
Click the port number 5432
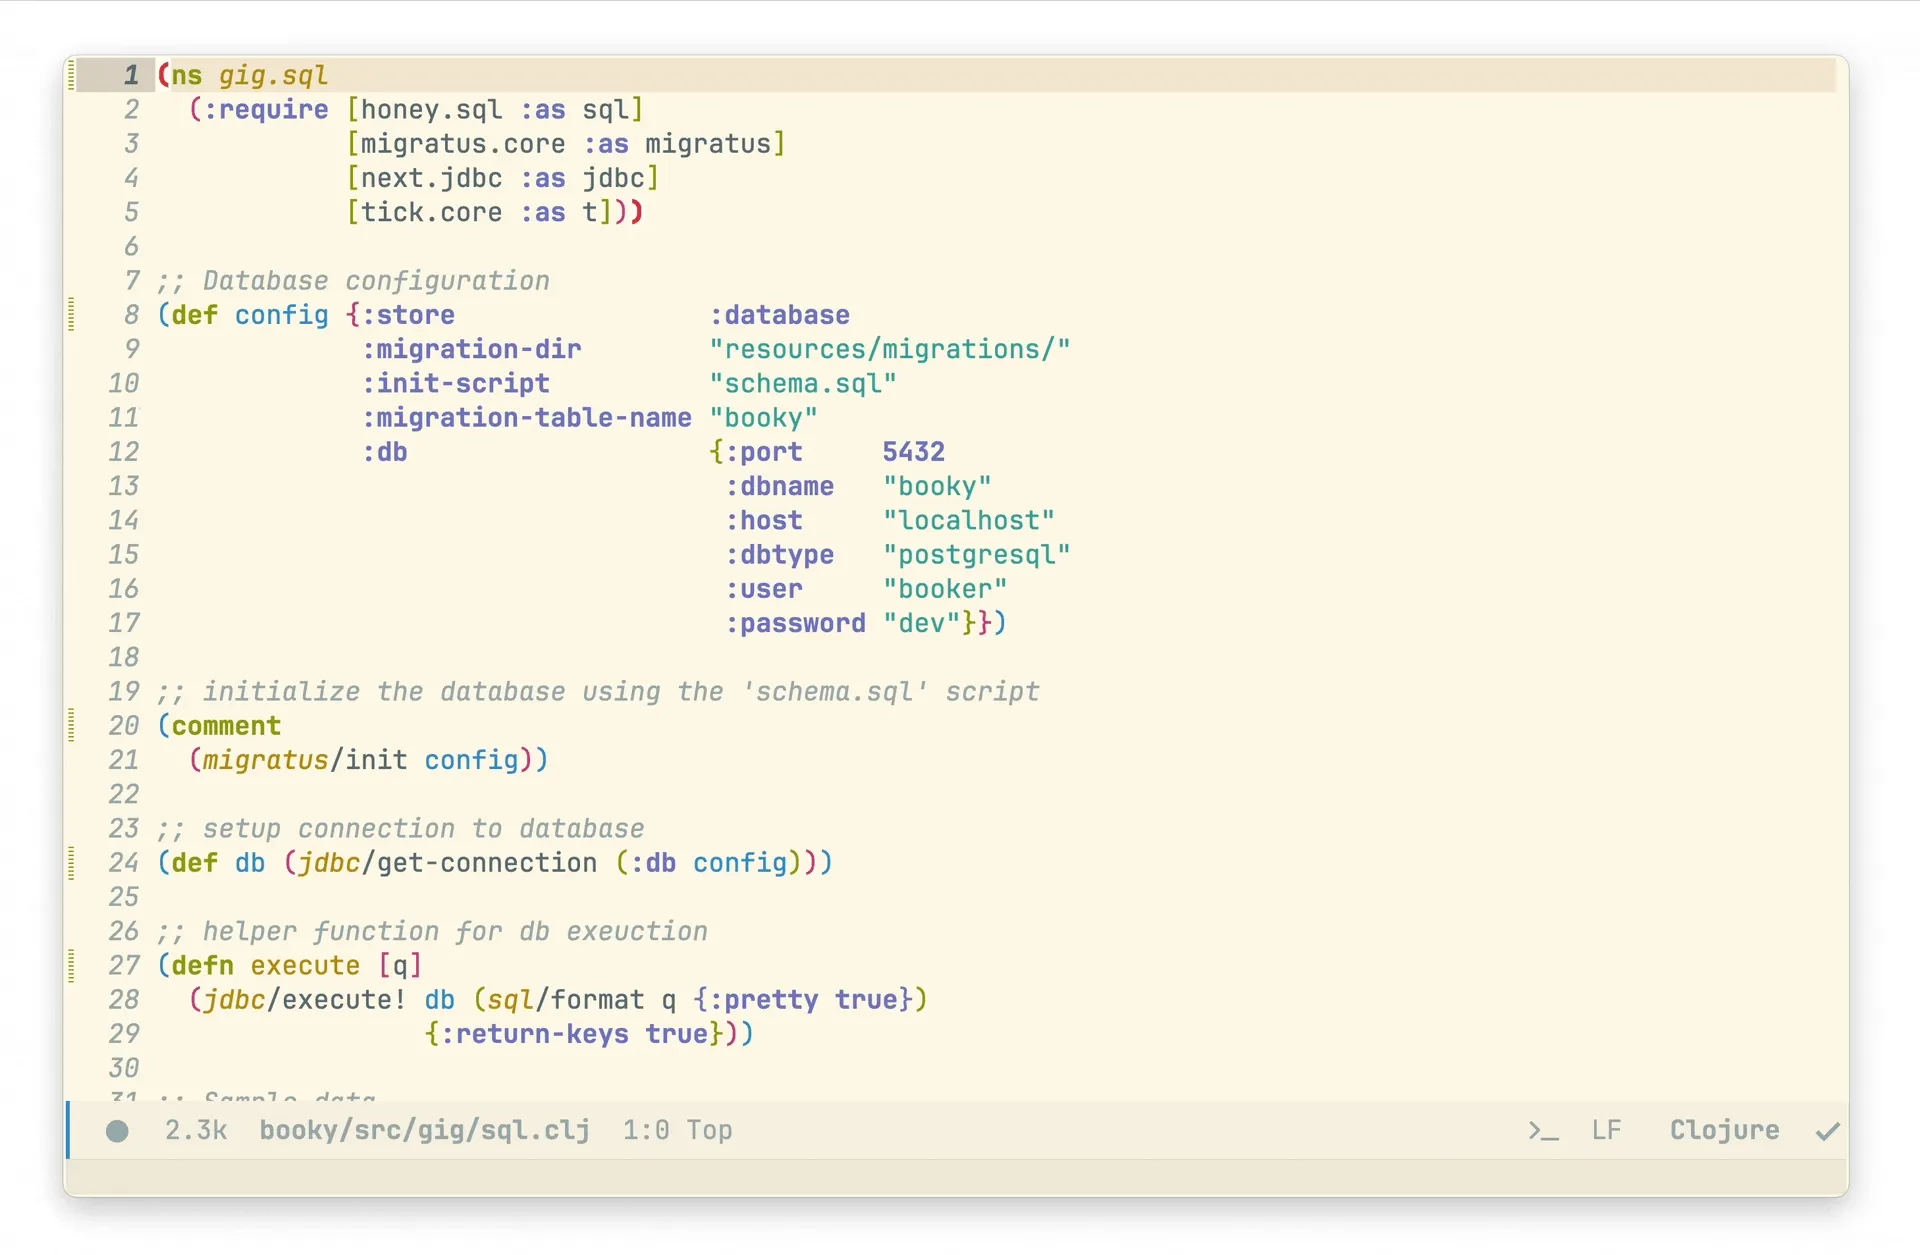(x=913, y=452)
